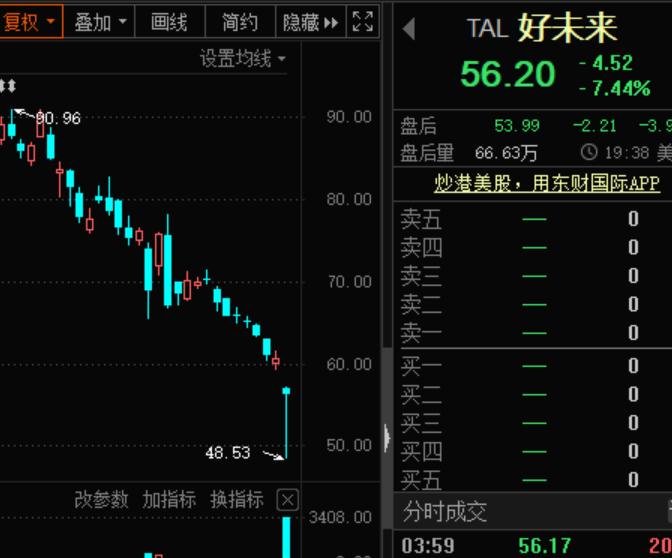Image resolution: width=672 pixels, height=558 pixels.
Task: Click the tall cyan volume bar
Action: tap(287, 536)
